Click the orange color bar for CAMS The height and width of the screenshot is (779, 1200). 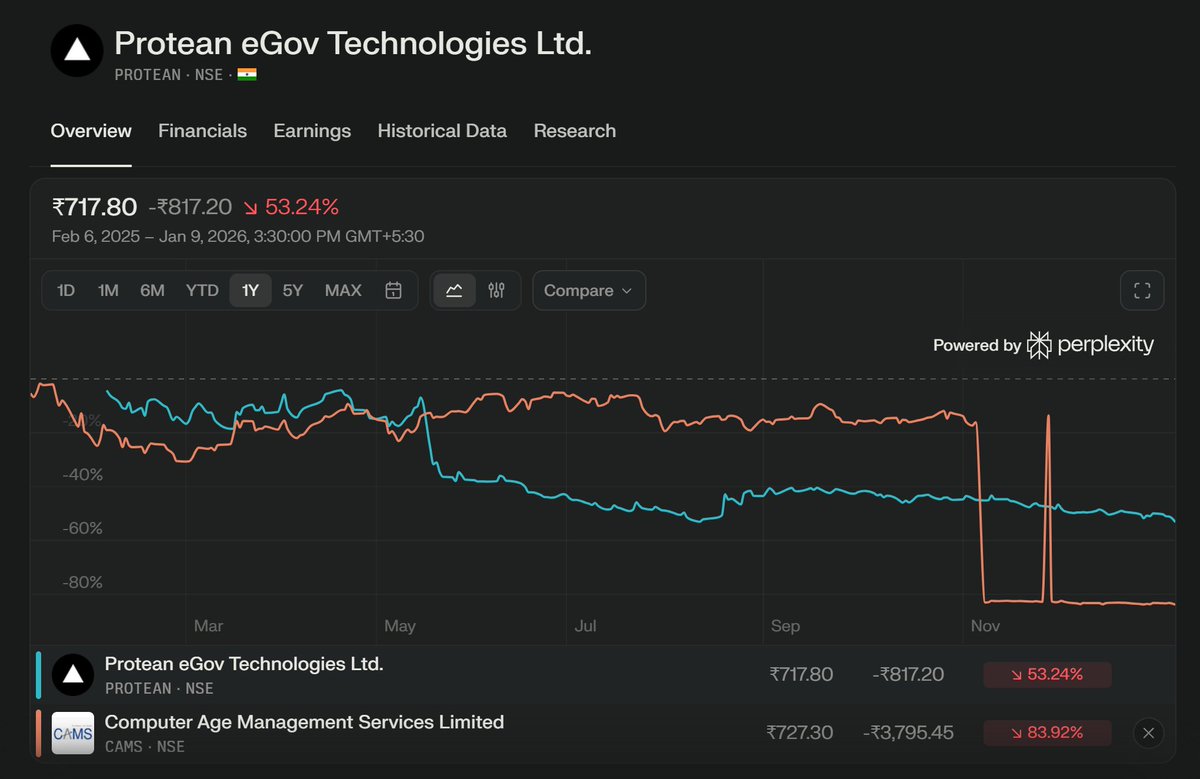[38, 733]
